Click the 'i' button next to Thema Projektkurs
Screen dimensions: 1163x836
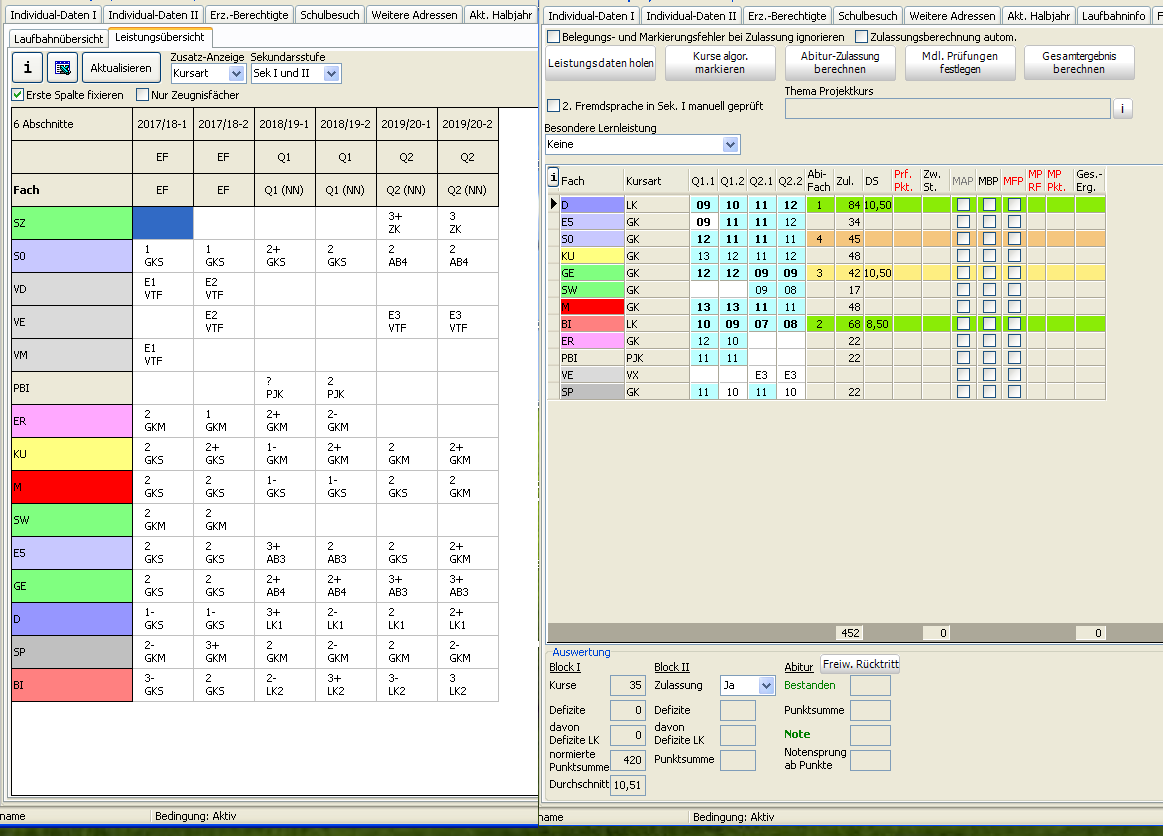click(1122, 108)
